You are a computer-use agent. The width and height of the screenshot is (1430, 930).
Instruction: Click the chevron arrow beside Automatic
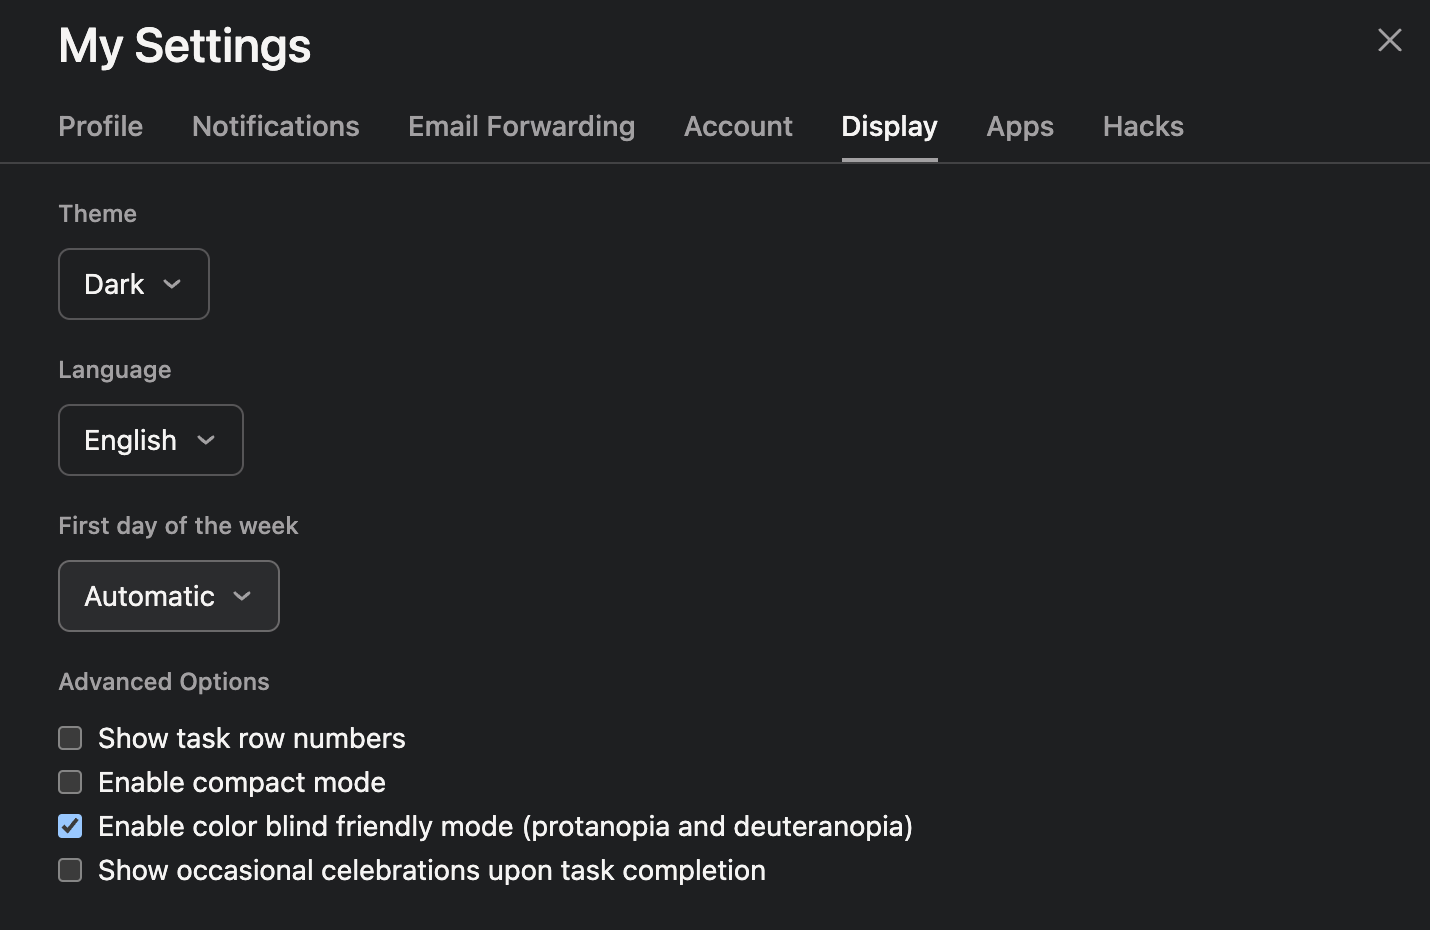coord(242,596)
